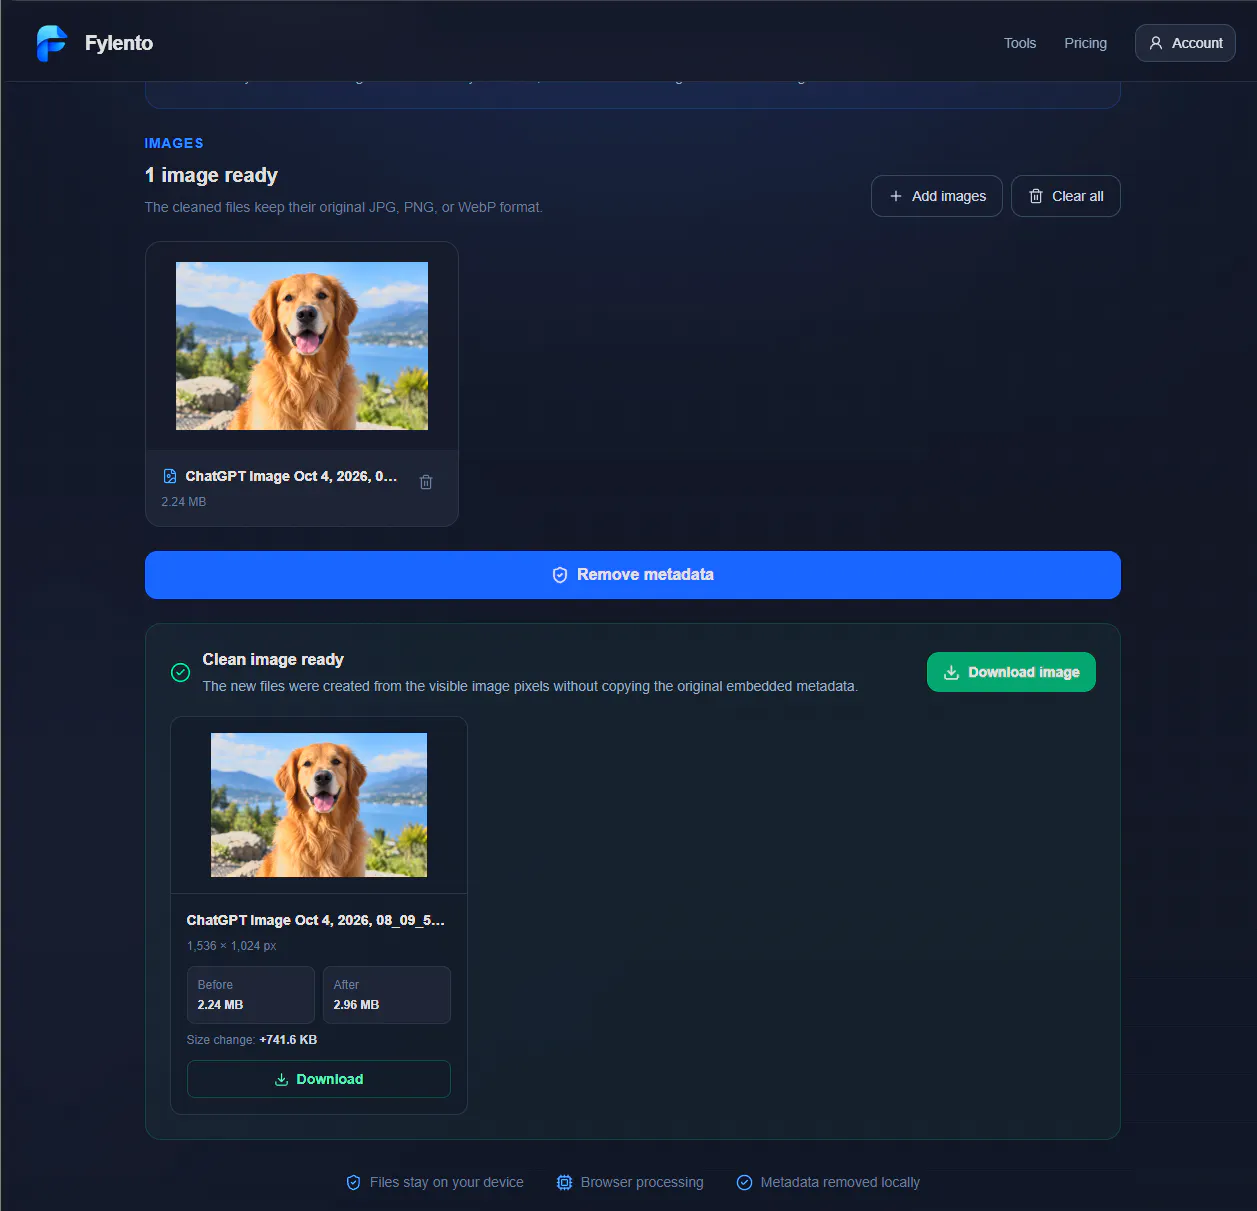This screenshot has width=1257, height=1211.
Task: Click the uploaded filename 'ChatGPT Image Oct 4, 2026, 0…'
Action: point(291,476)
